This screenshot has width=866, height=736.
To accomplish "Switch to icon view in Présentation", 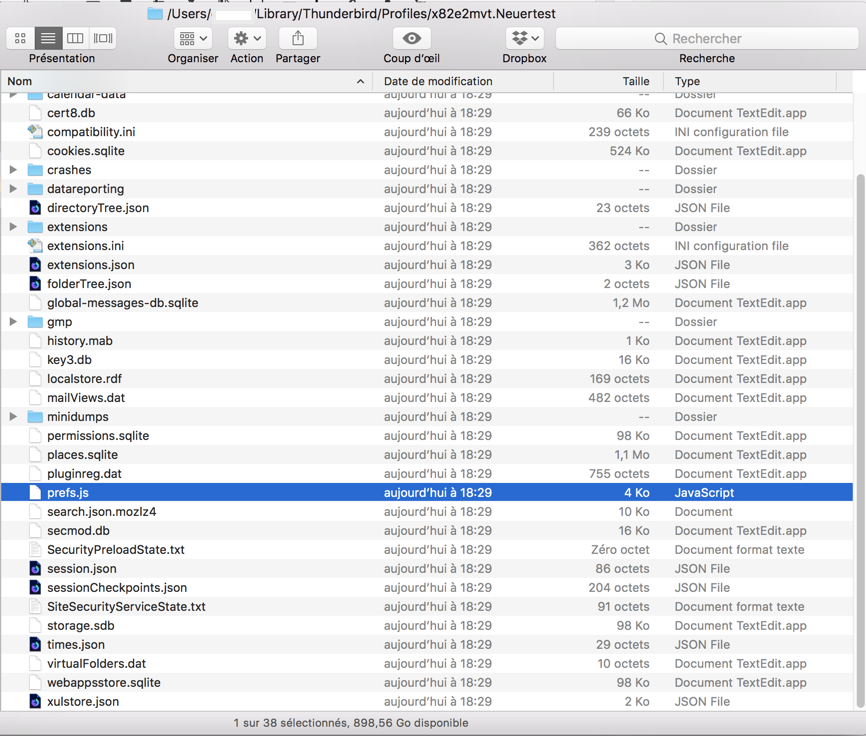I will pyautogui.click(x=20, y=38).
